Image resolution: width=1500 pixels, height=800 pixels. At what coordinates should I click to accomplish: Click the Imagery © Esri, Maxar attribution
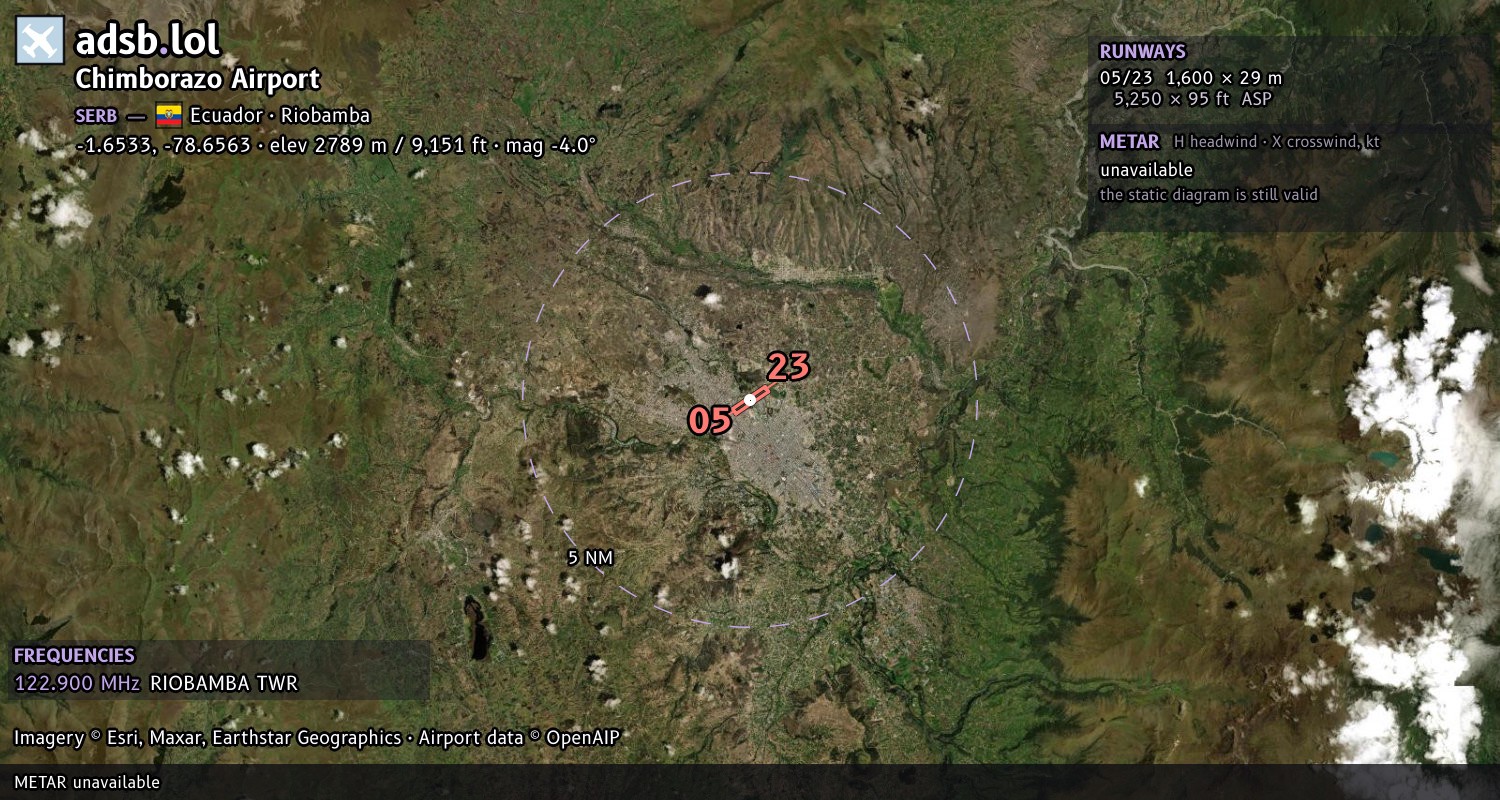coord(207,738)
